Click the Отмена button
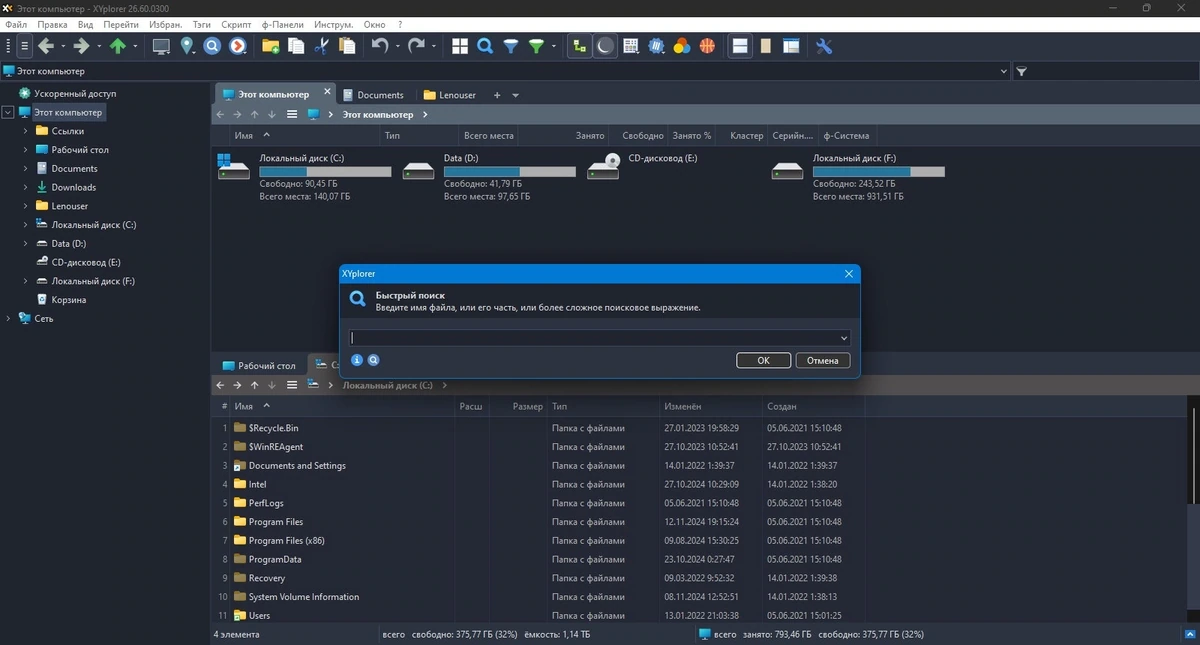Screen dimensions: 1200x645 tap(823, 360)
